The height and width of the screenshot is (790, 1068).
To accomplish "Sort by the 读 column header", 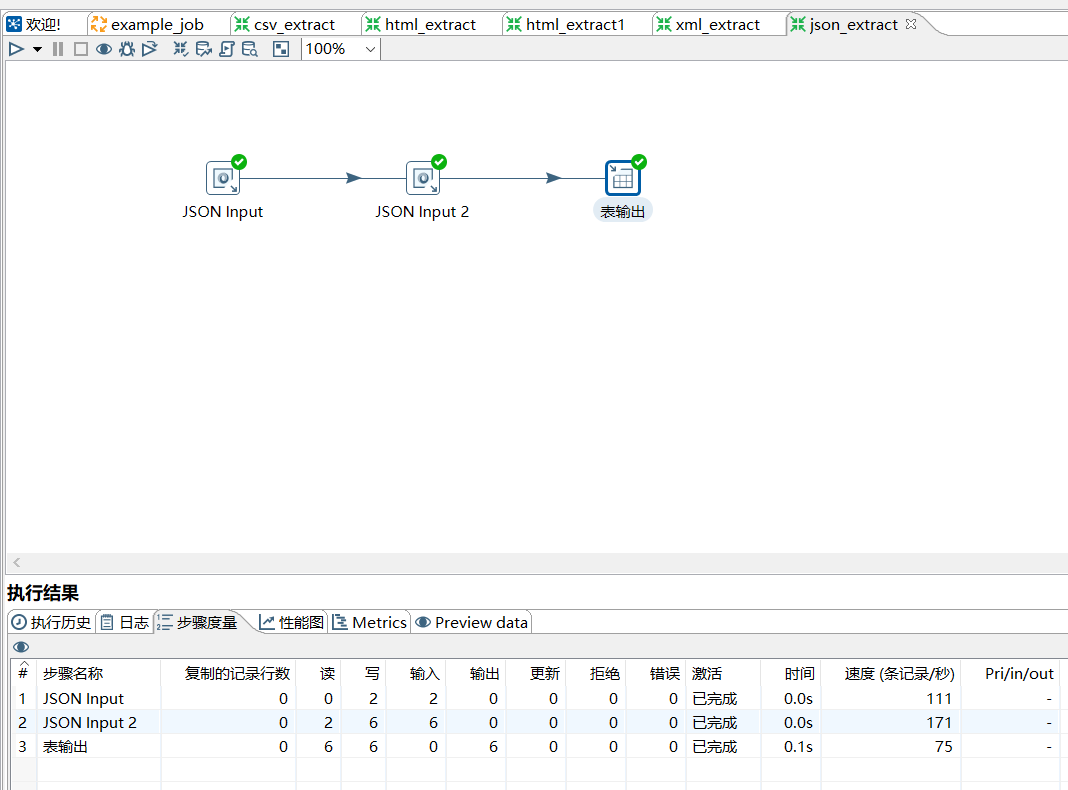I will [x=319, y=674].
